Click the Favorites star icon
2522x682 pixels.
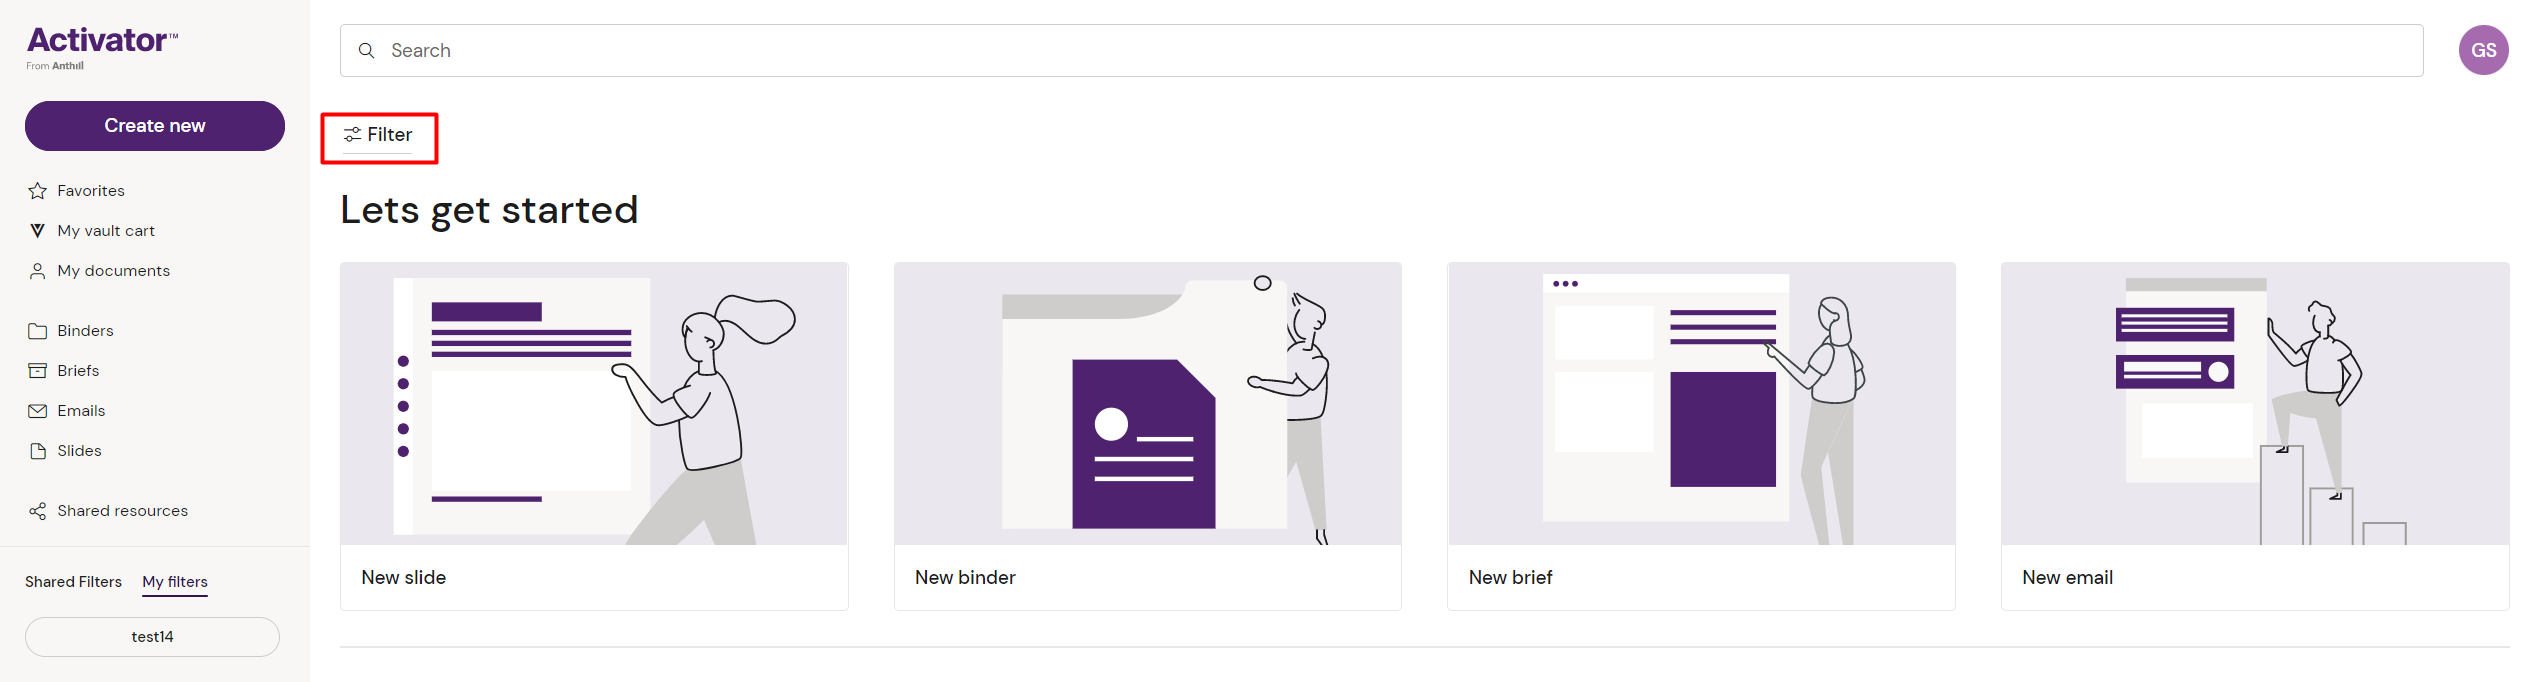[x=38, y=191]
